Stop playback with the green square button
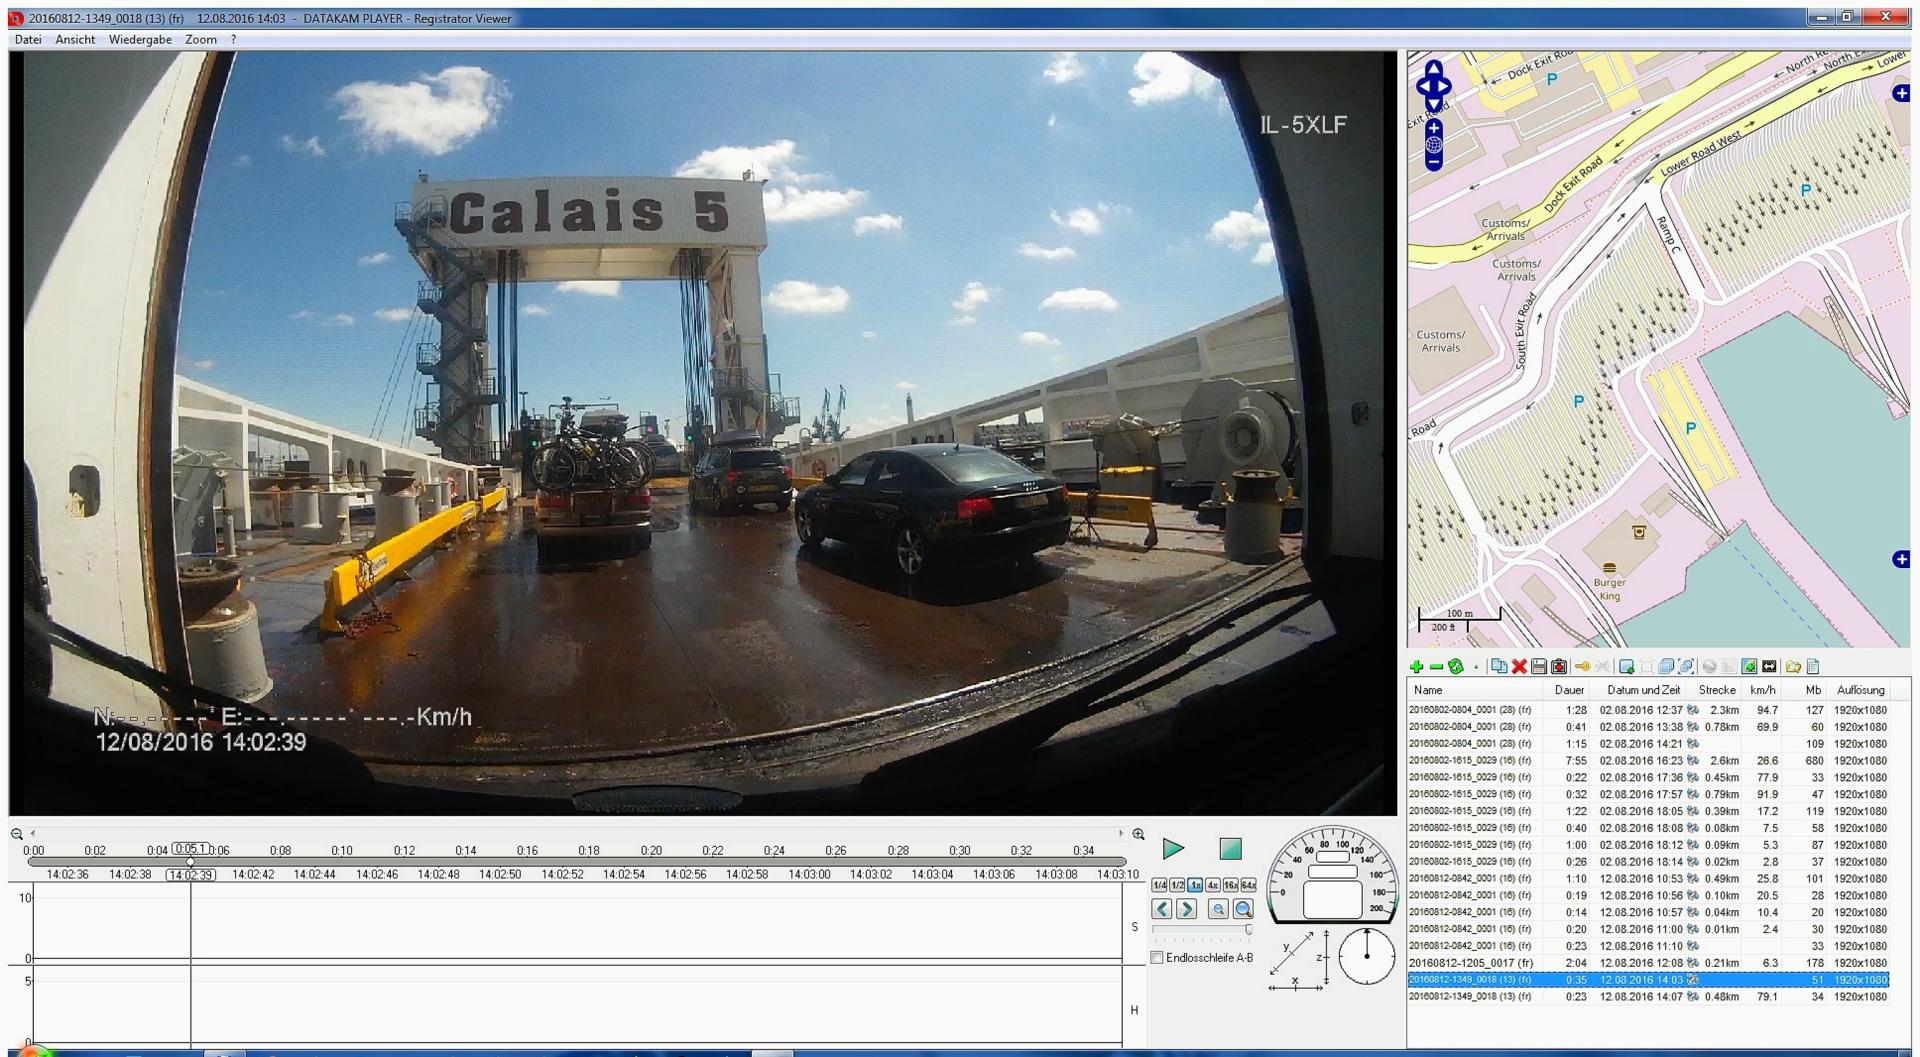 coord(1230,849)
